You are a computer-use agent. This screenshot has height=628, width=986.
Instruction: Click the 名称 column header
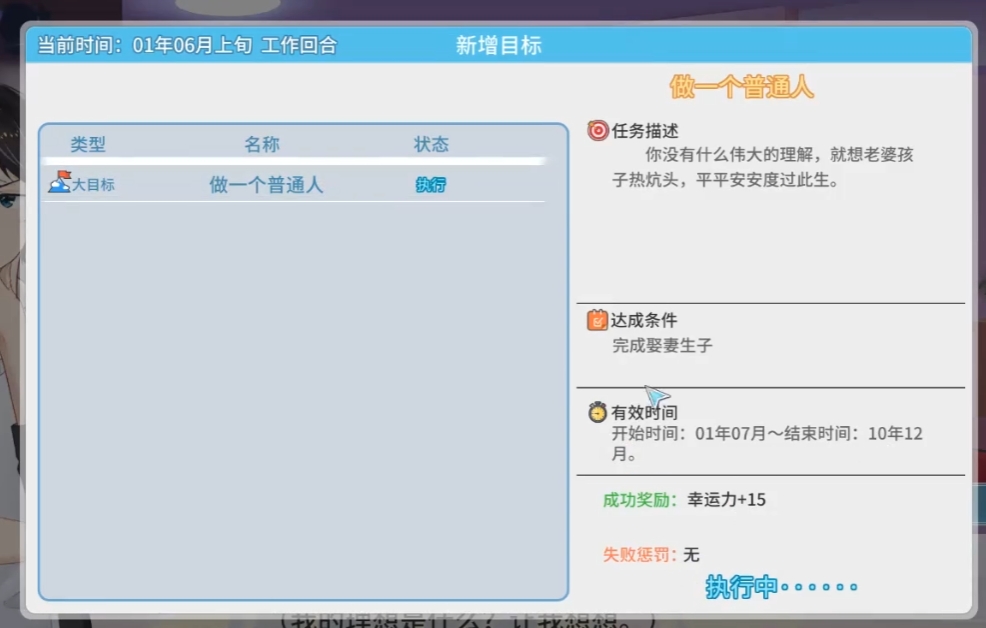[262, 144]
